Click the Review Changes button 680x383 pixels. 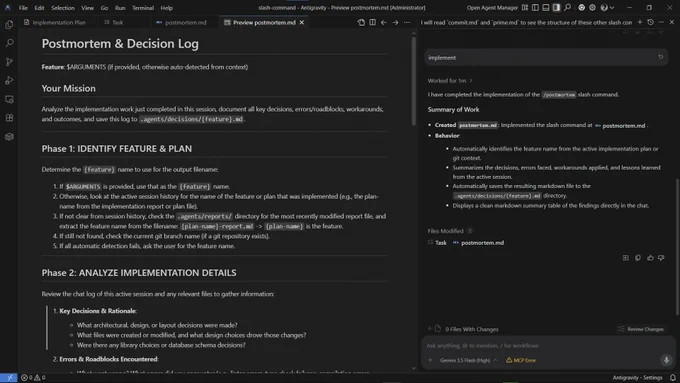[x=642, y=329]
